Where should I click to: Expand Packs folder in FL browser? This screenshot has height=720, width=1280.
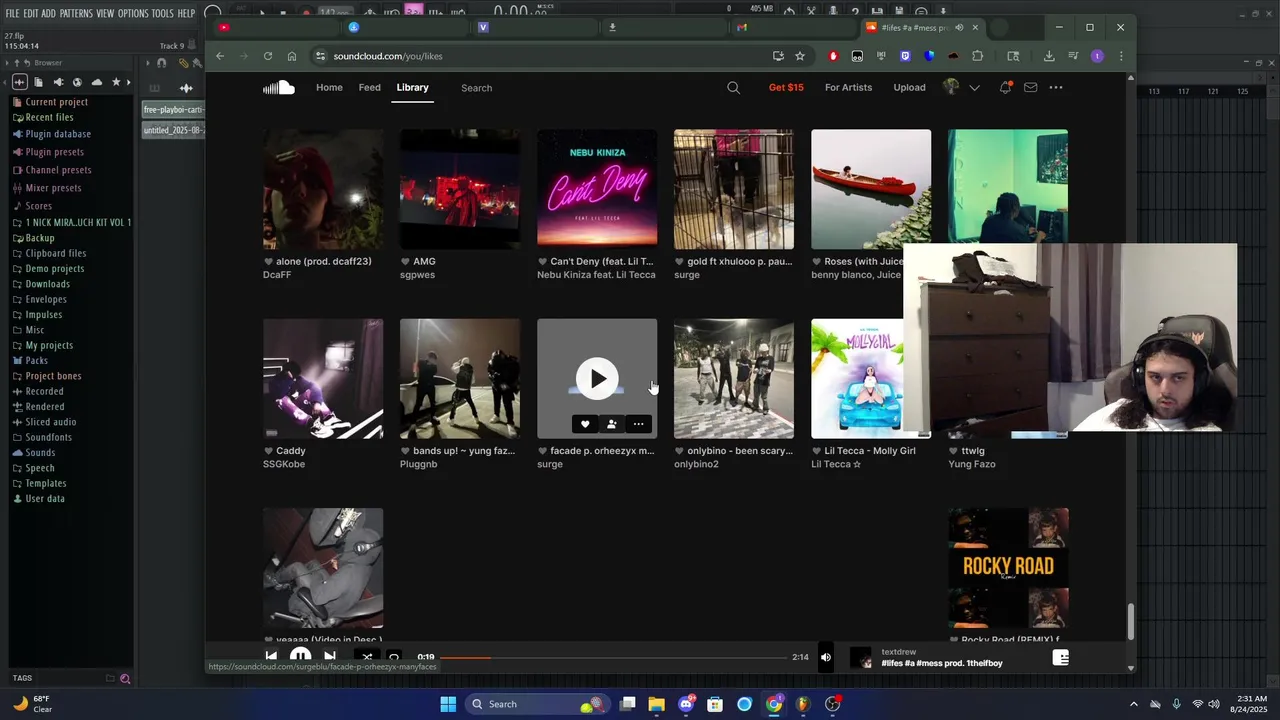36,360
